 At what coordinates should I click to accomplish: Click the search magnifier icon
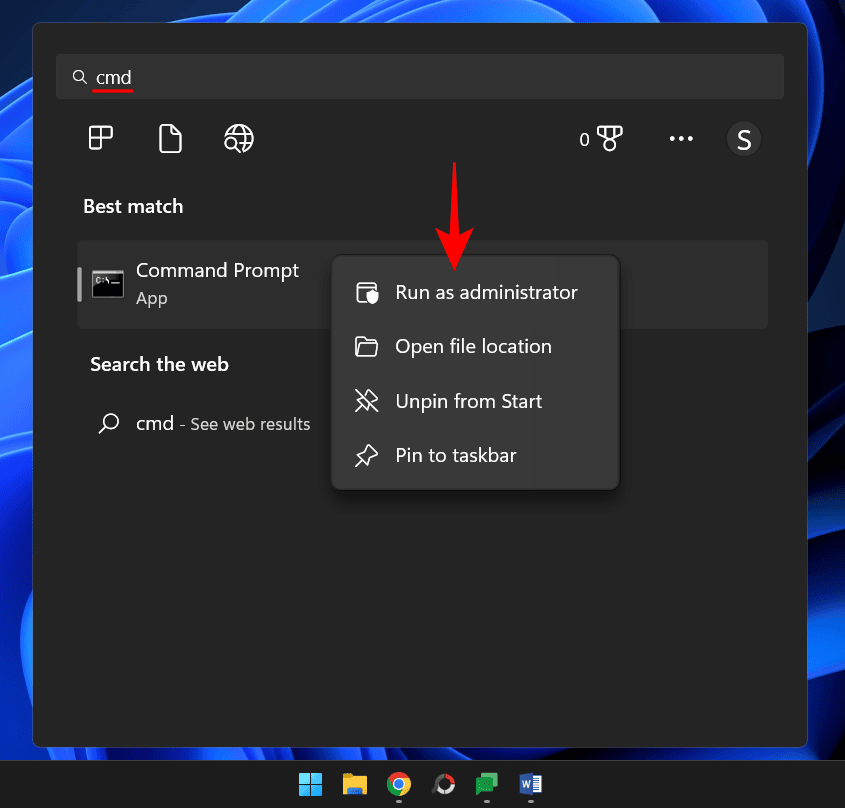80,77
